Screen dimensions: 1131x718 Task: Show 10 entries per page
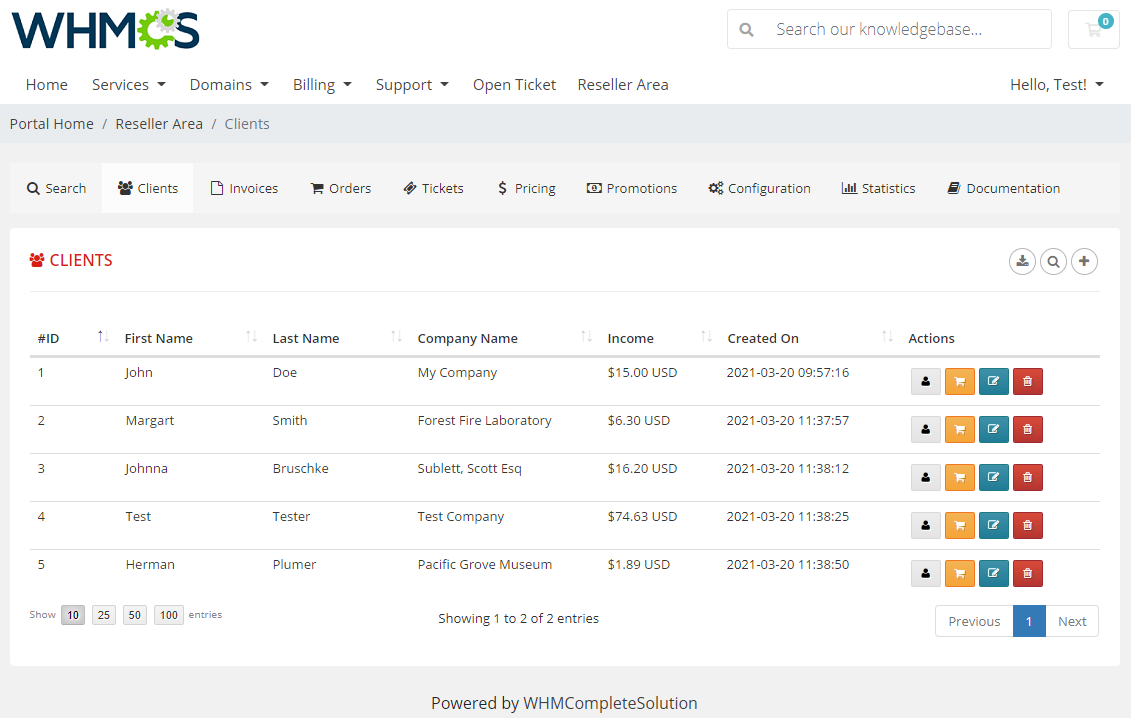(x=73, y=615)
